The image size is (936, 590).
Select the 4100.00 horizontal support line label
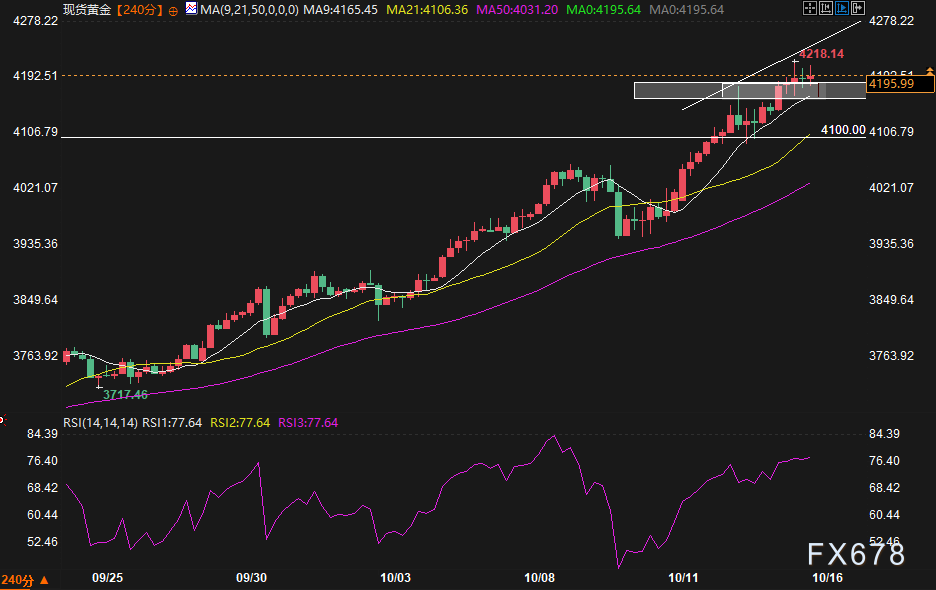[x=842, y=130]
